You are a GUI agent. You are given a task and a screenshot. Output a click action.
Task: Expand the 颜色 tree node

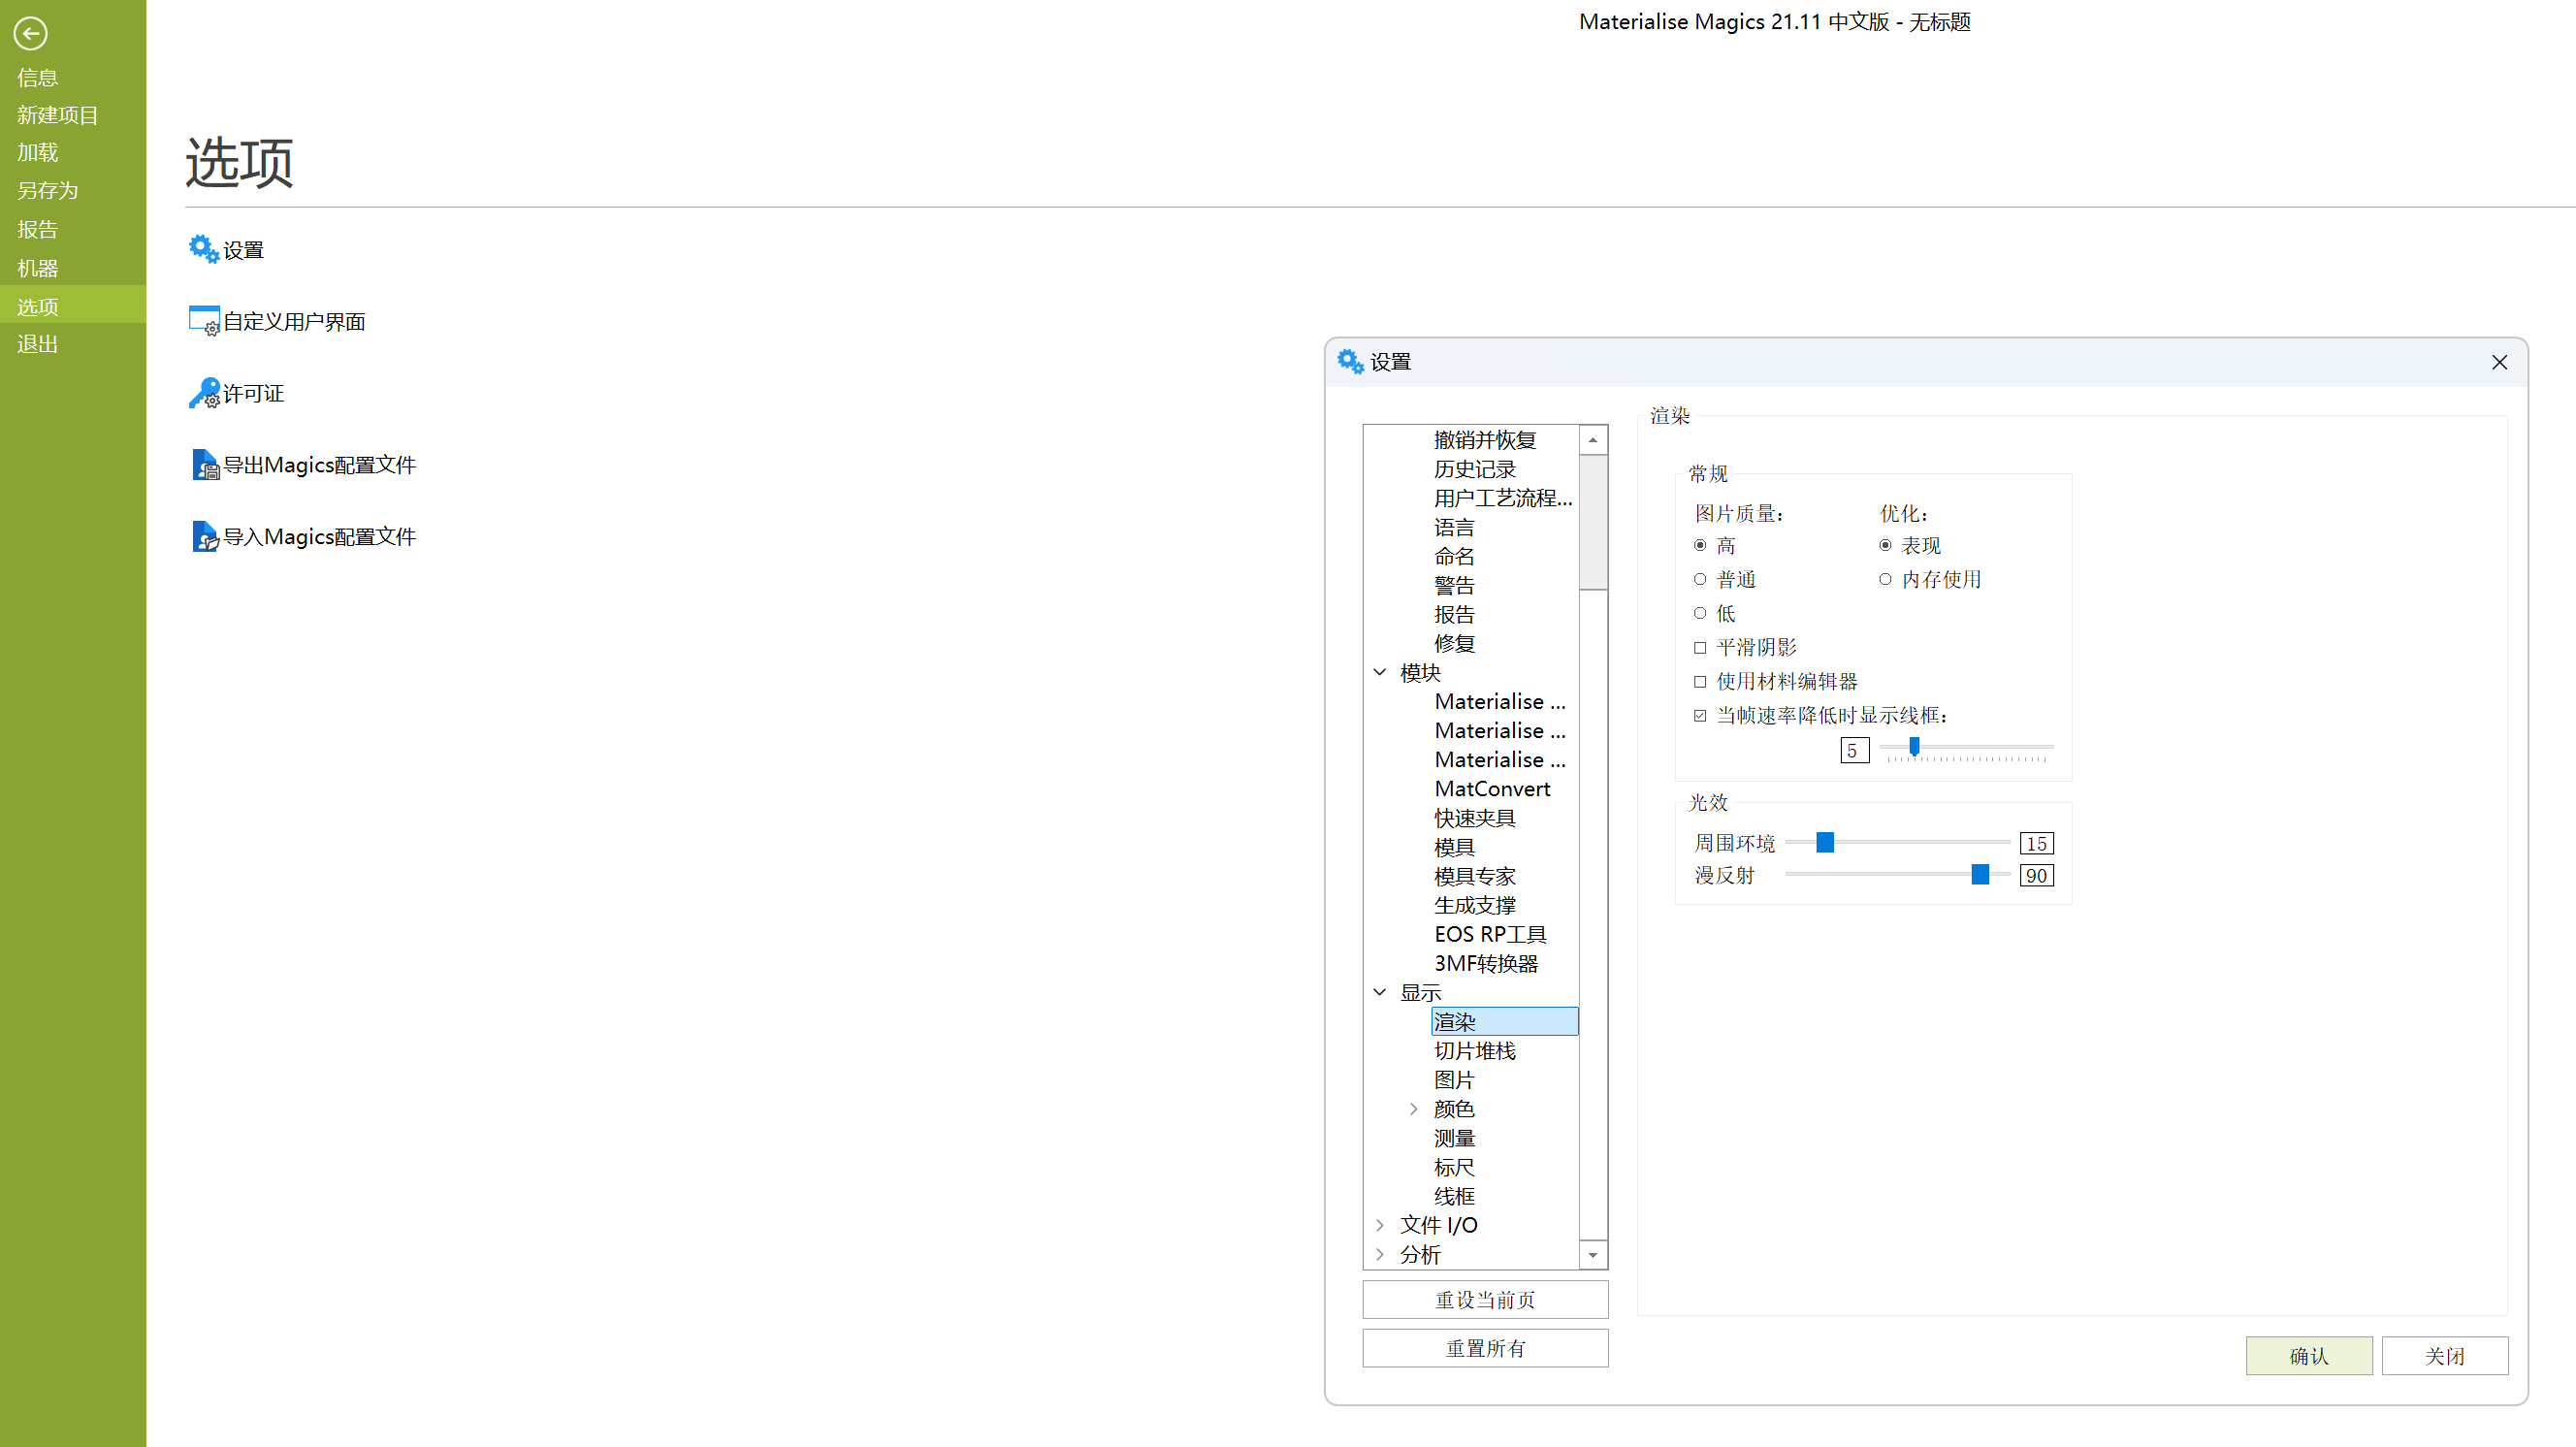coord(1413,1109)
